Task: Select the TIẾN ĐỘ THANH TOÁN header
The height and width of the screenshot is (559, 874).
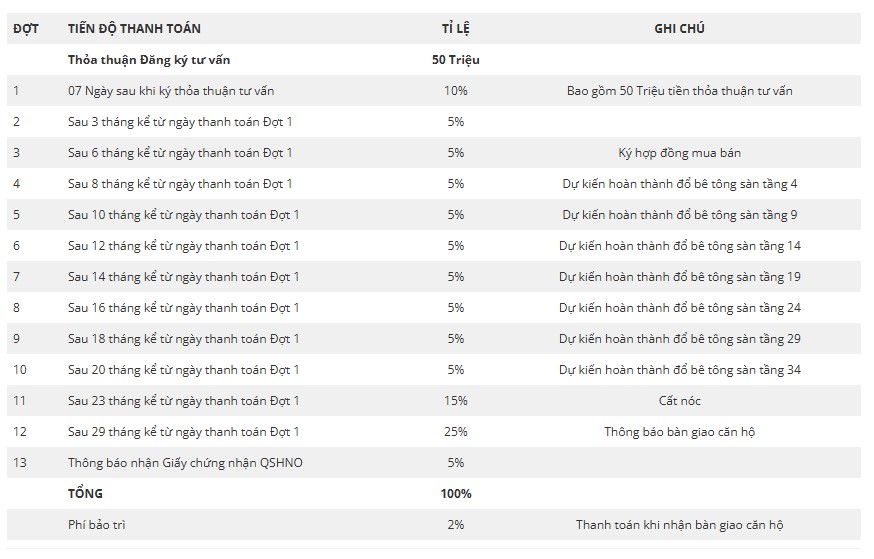Action: pyautogui.click(x=134, y=28)
